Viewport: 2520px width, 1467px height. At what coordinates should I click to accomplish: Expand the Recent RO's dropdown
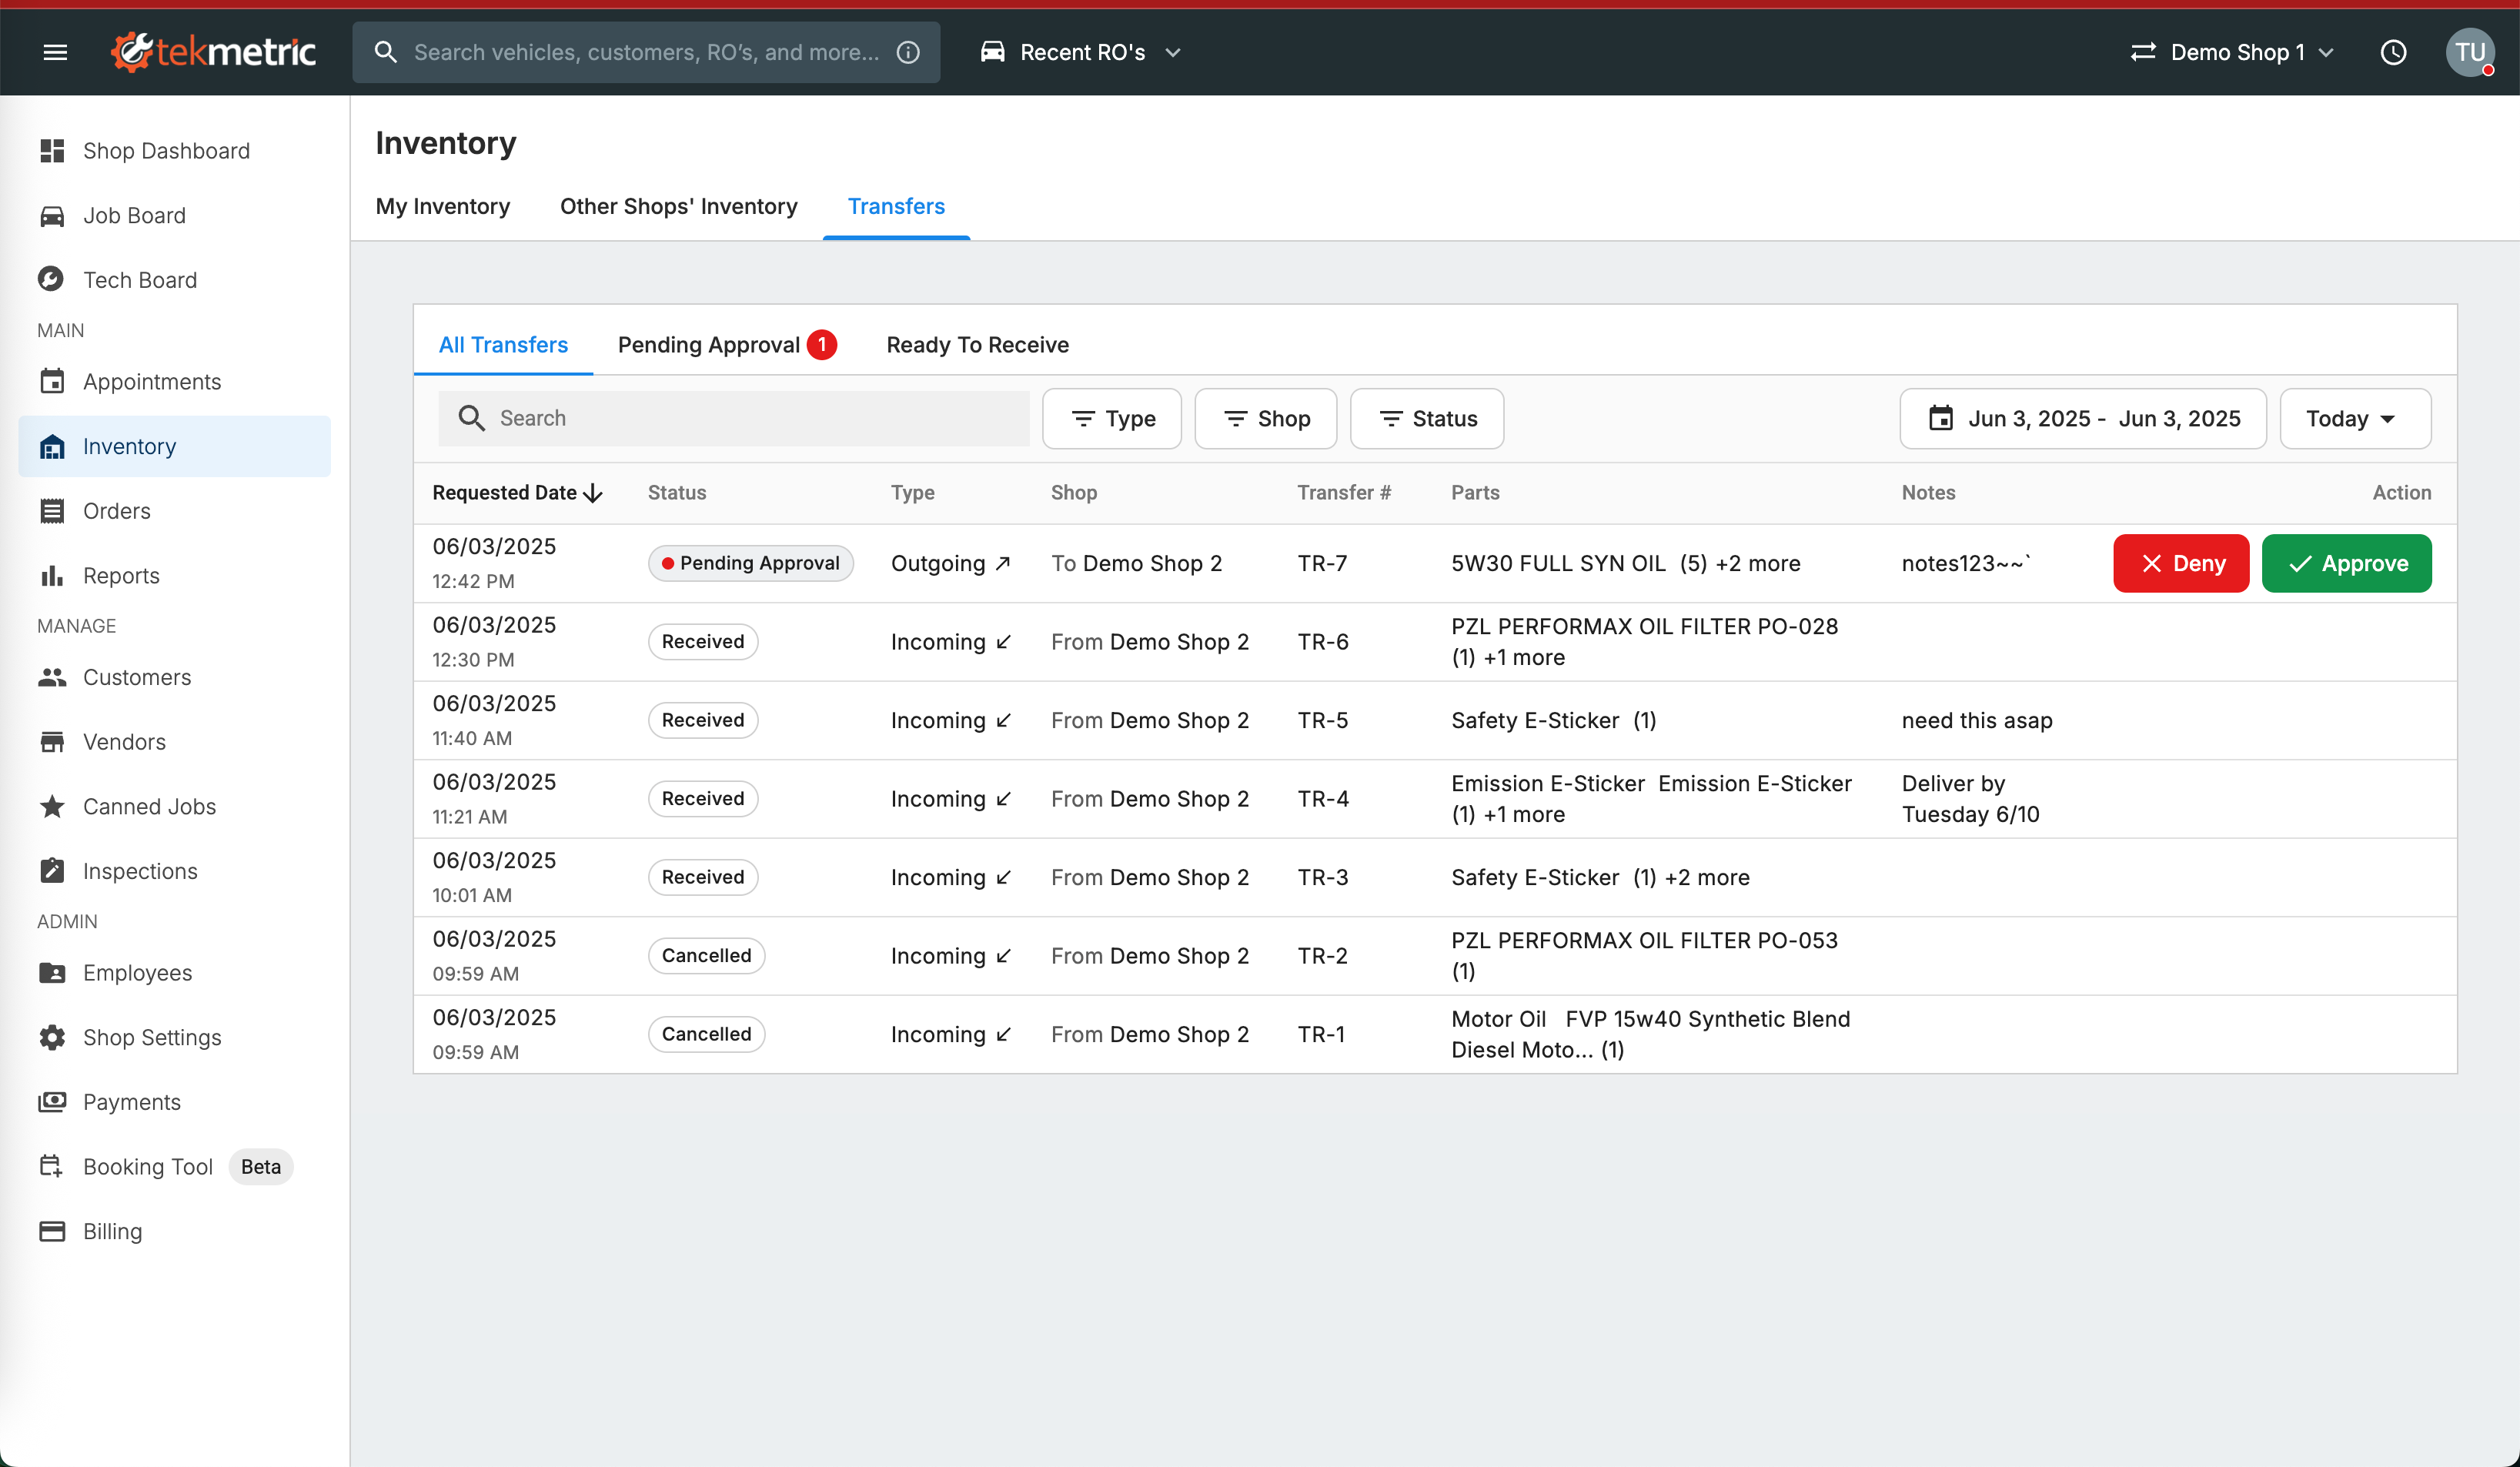(x=1082, y=52)
